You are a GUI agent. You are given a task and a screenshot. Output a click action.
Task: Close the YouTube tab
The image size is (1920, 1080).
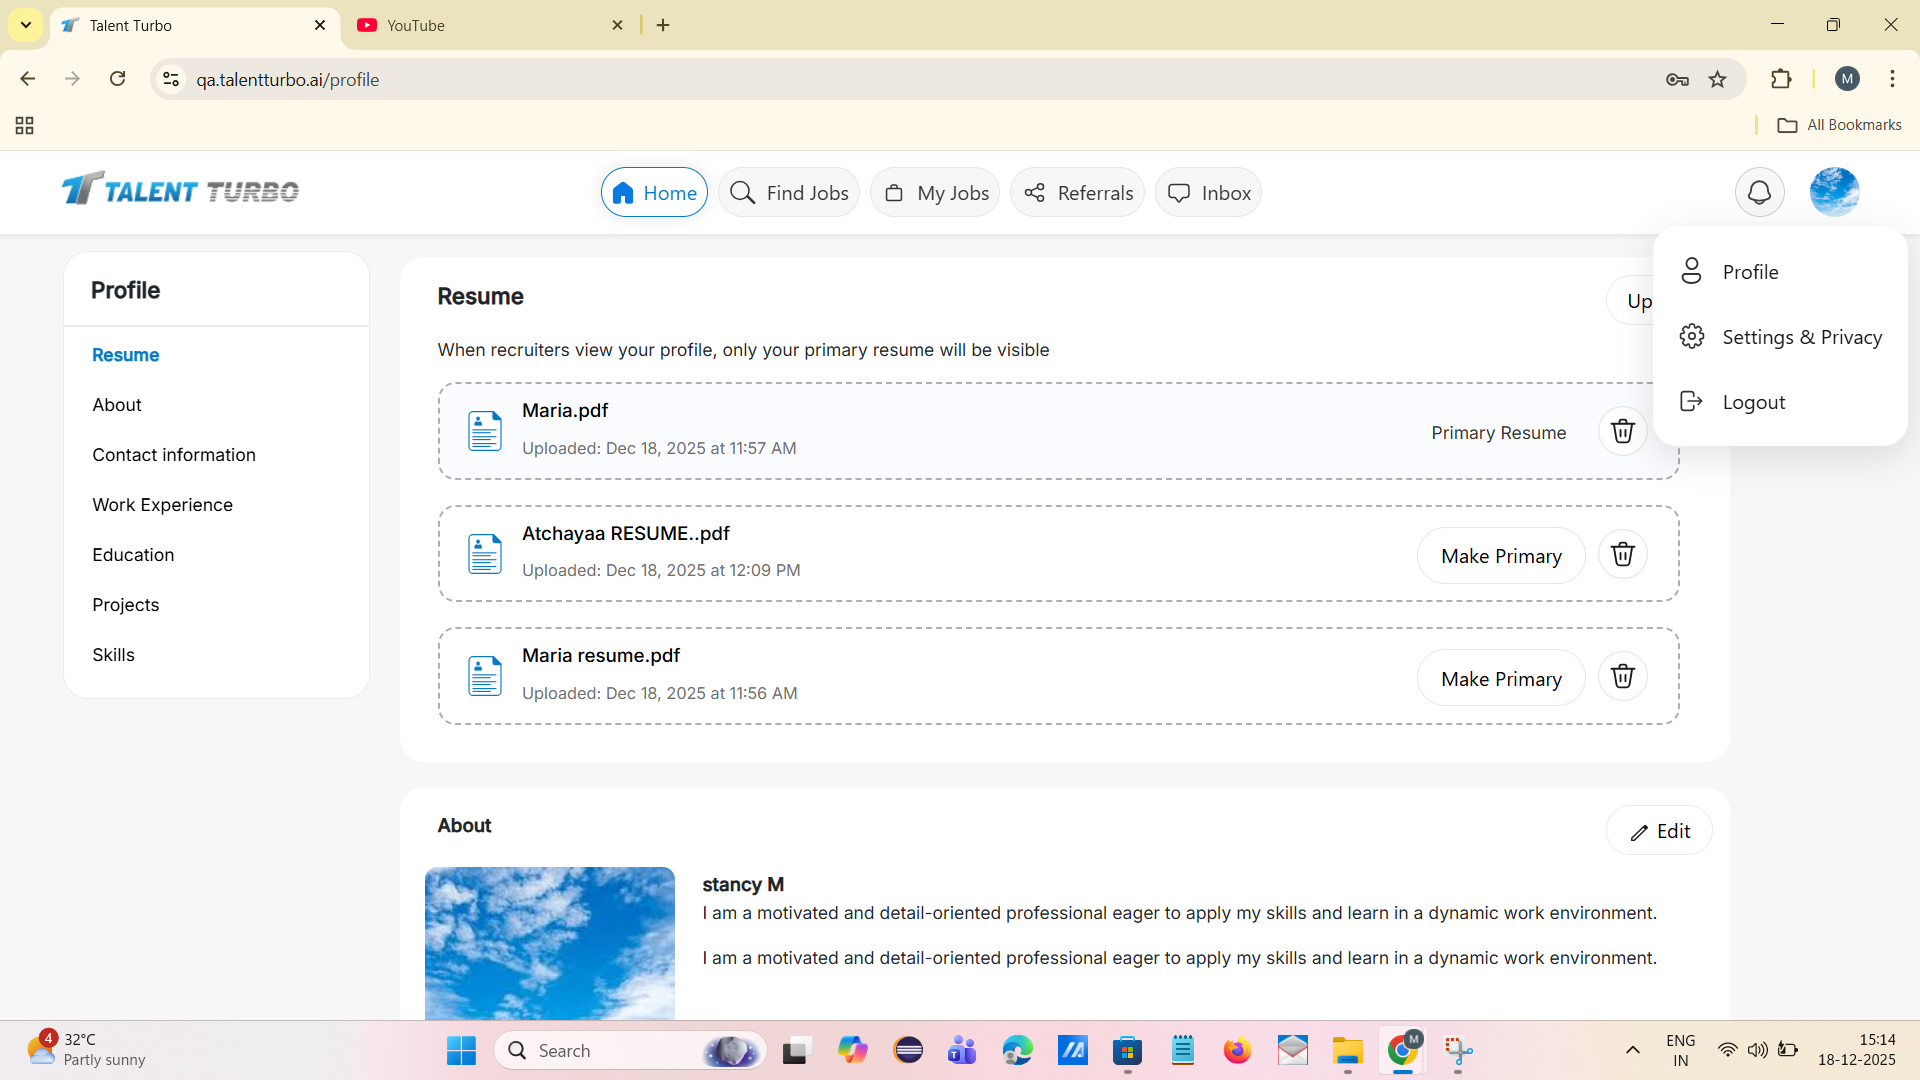tap(617, 25)
